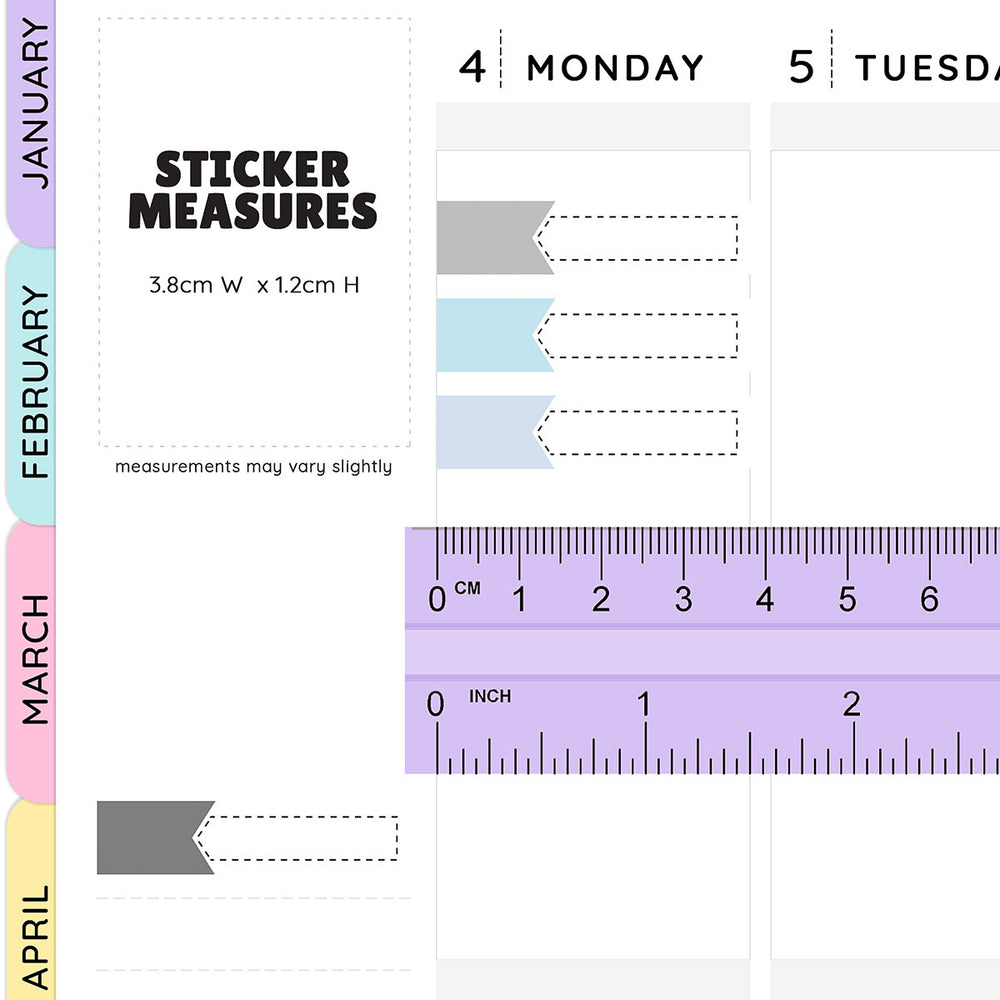The height and width of the screenshot is (1000, 1000).
Task: Click the TUESDAY column header
Action: click(926, 68)
